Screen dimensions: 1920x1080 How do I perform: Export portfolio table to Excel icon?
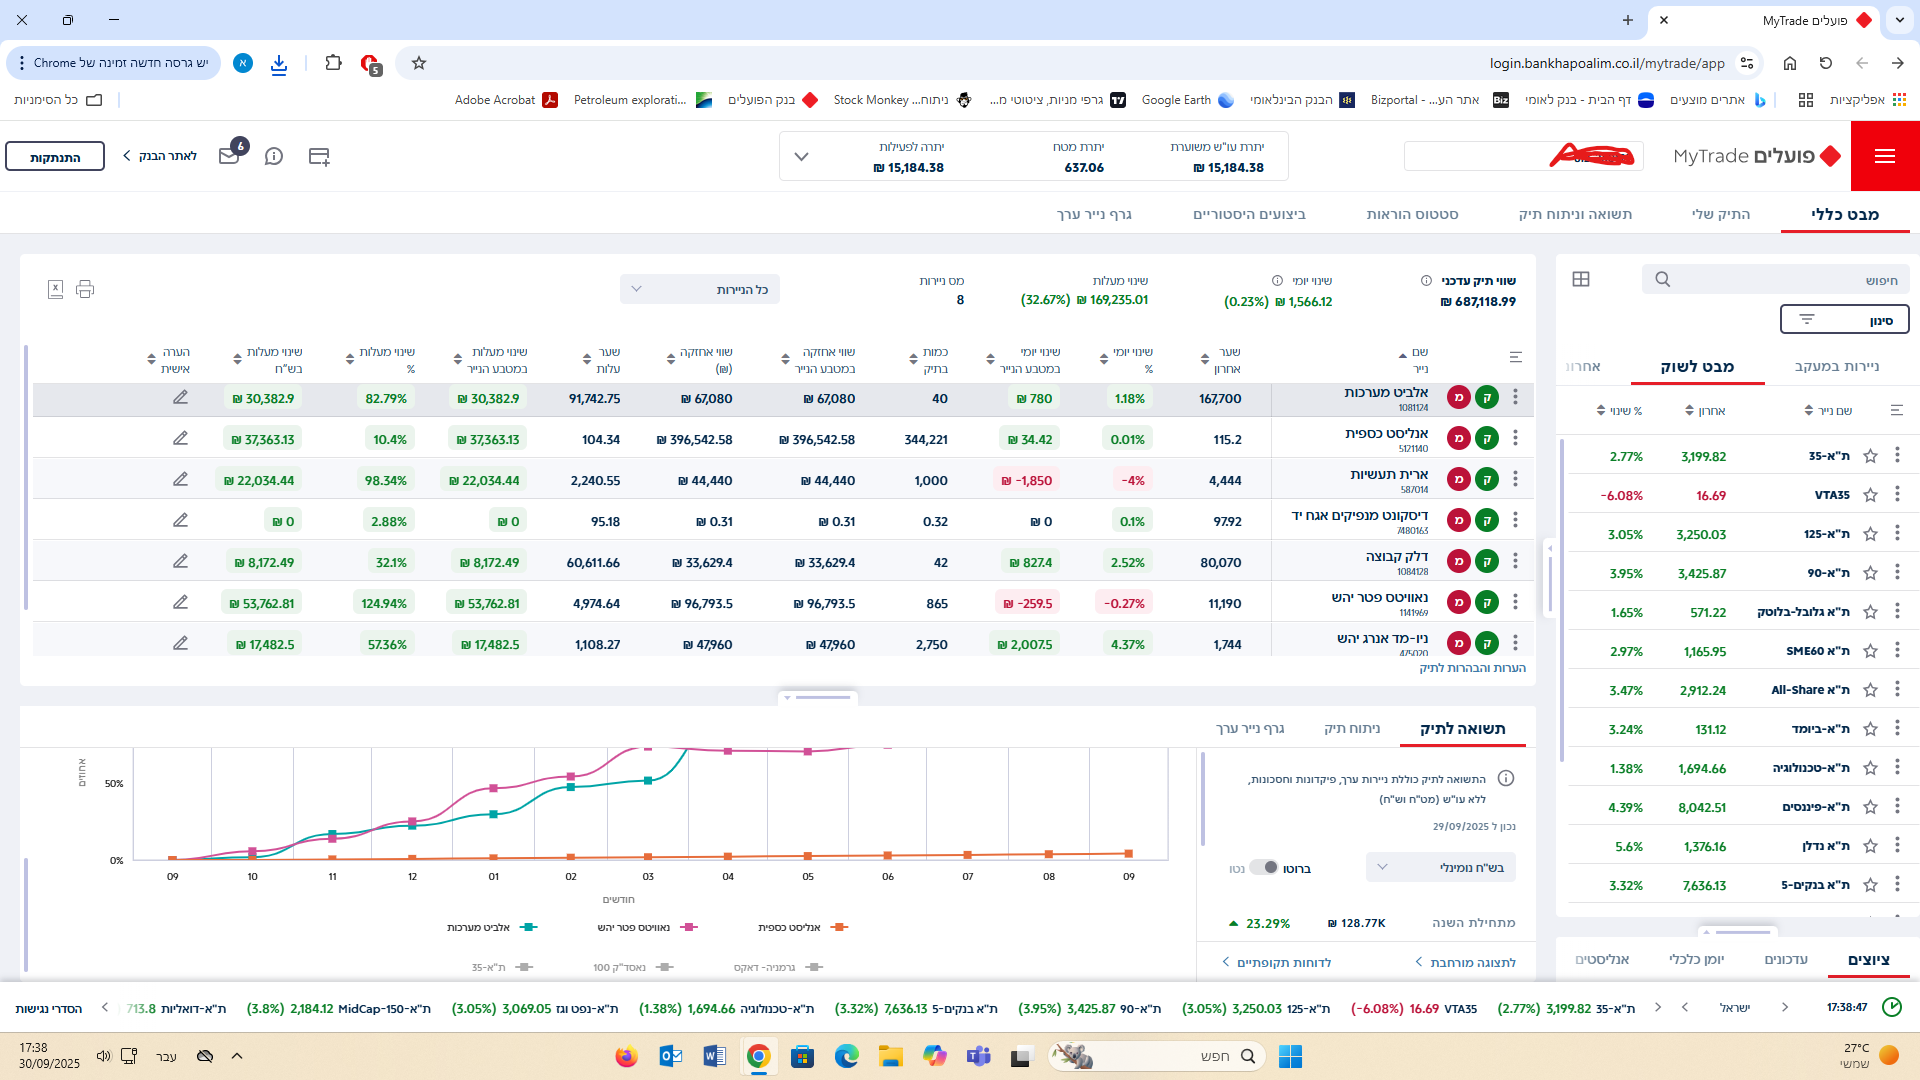(x=56, y=289)
